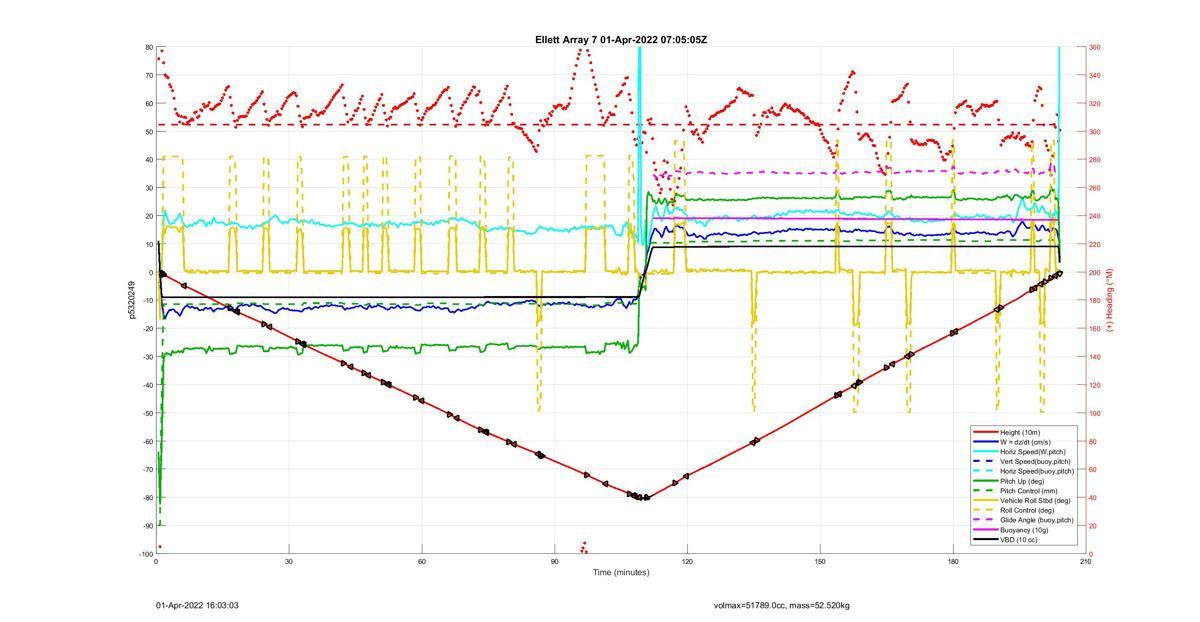Click the "(+) Heading (°M)" right axis label

tap(1109, 300)
